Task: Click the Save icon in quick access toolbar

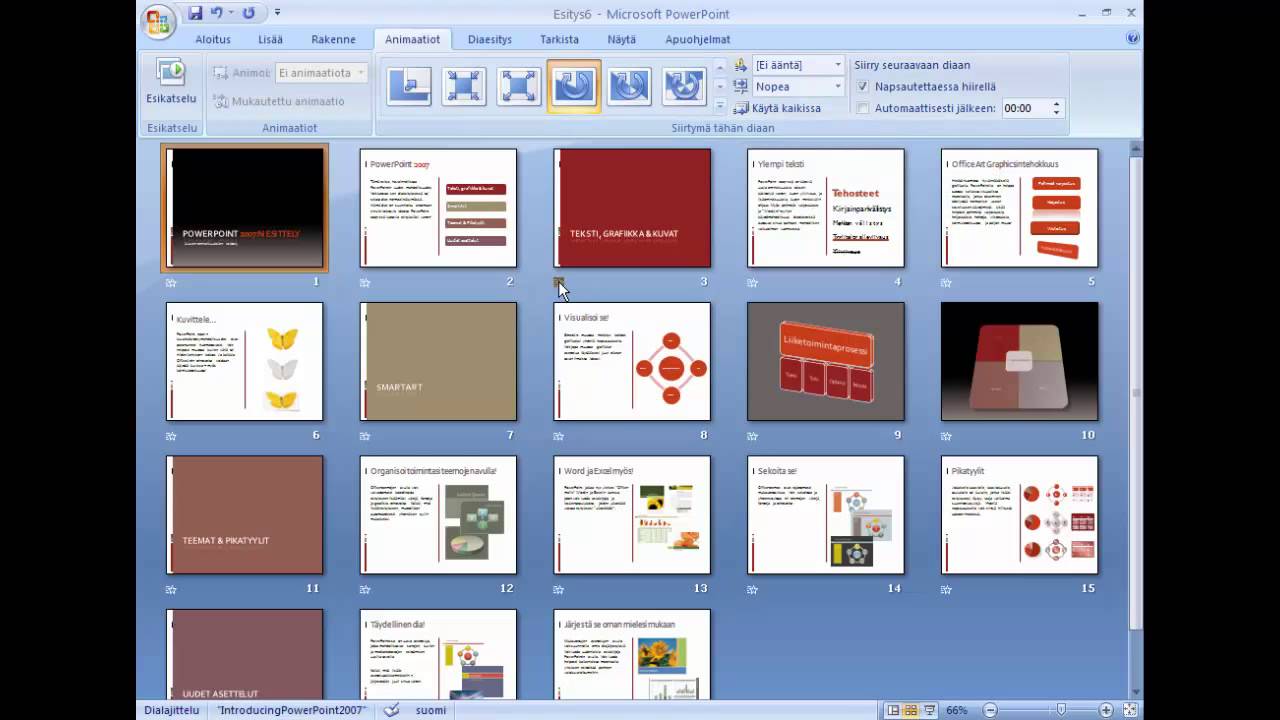Action: click(195, 13)
